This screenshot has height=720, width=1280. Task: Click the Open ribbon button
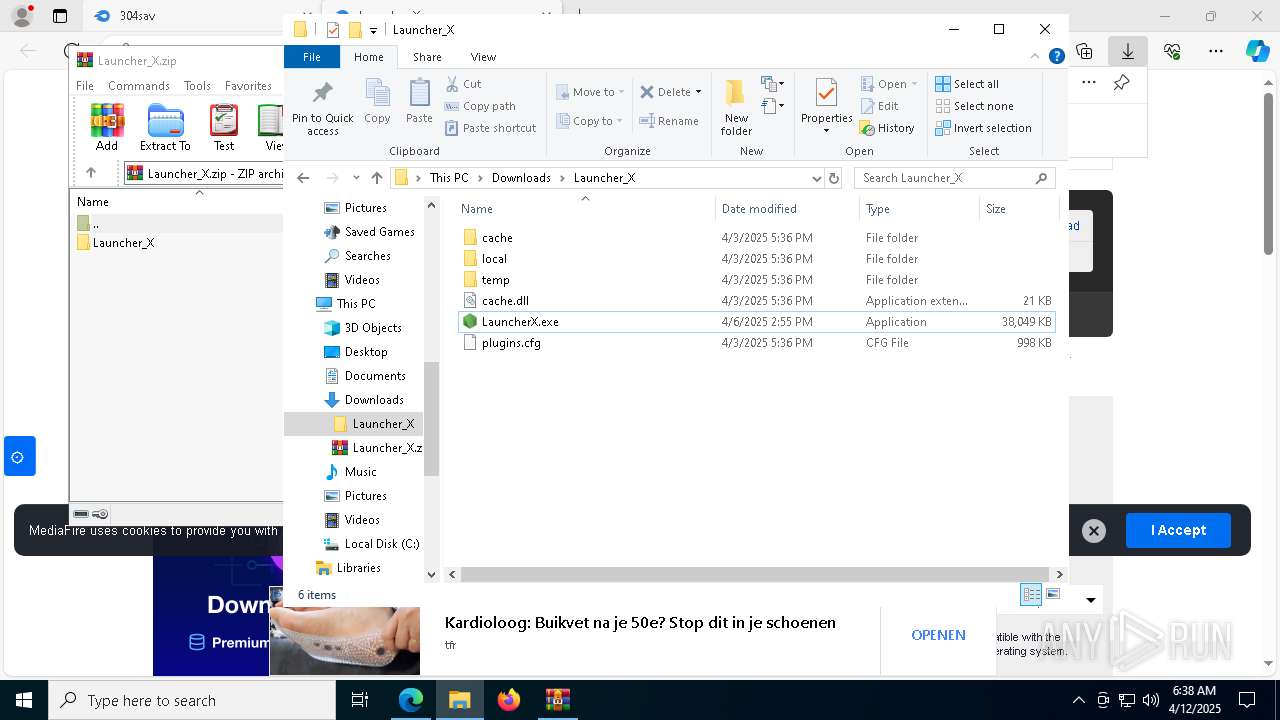pos(888,84)
